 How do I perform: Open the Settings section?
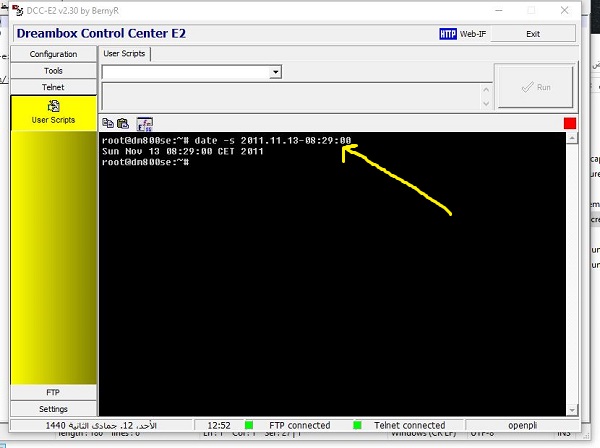(54, 409)
